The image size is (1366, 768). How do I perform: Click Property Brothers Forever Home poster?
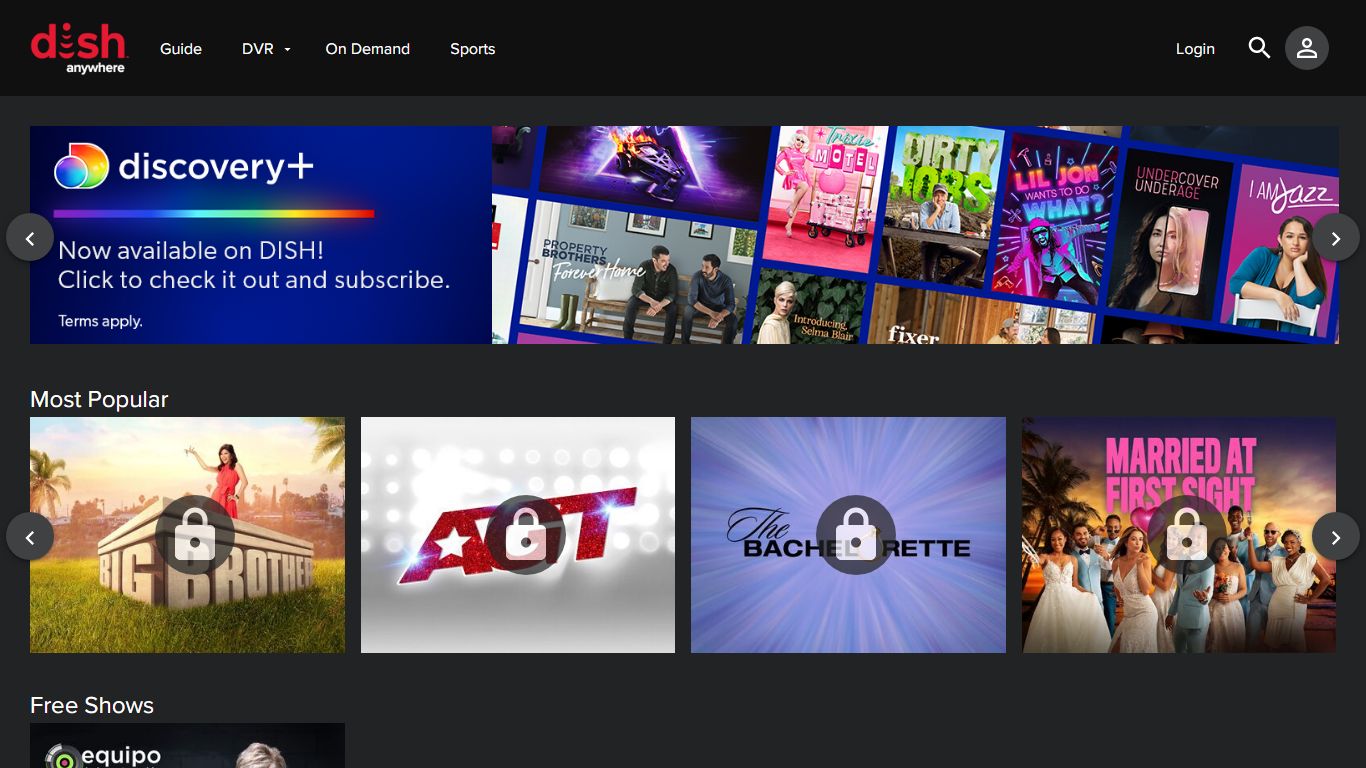638,270
